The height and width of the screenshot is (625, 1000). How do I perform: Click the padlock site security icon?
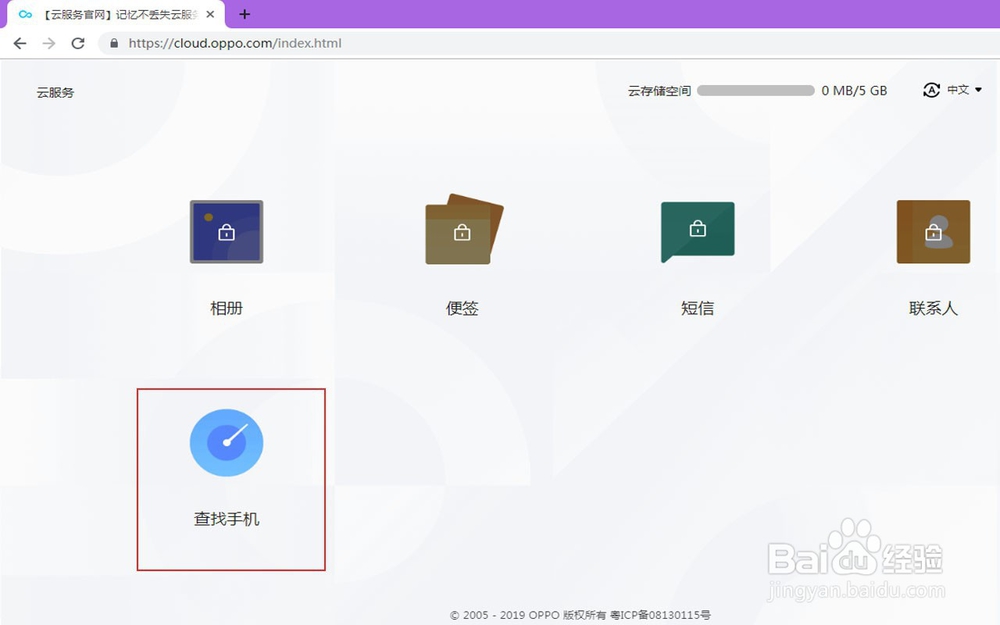click(x=114, y=43)
